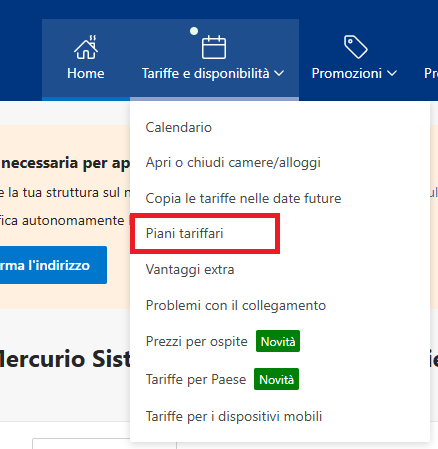Click the Home house icon
Image resolution: width=438 pixels, height=449 pixels.
point(86,47)
